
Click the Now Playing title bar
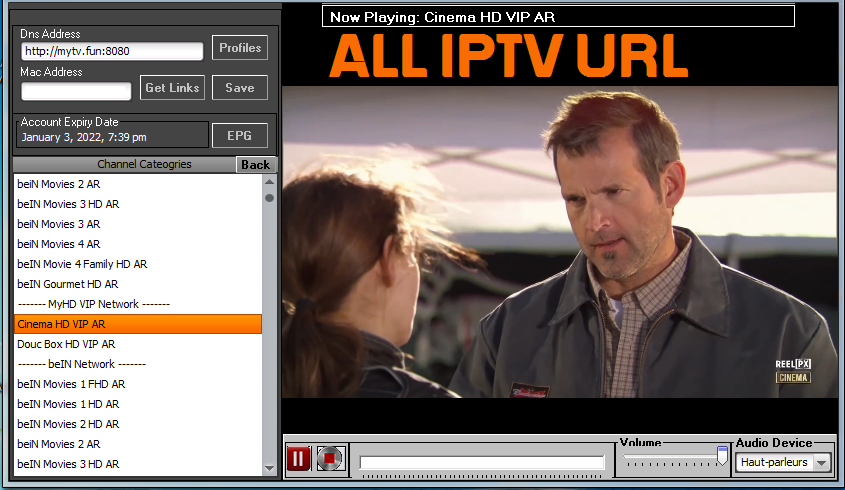pos(558,16)
